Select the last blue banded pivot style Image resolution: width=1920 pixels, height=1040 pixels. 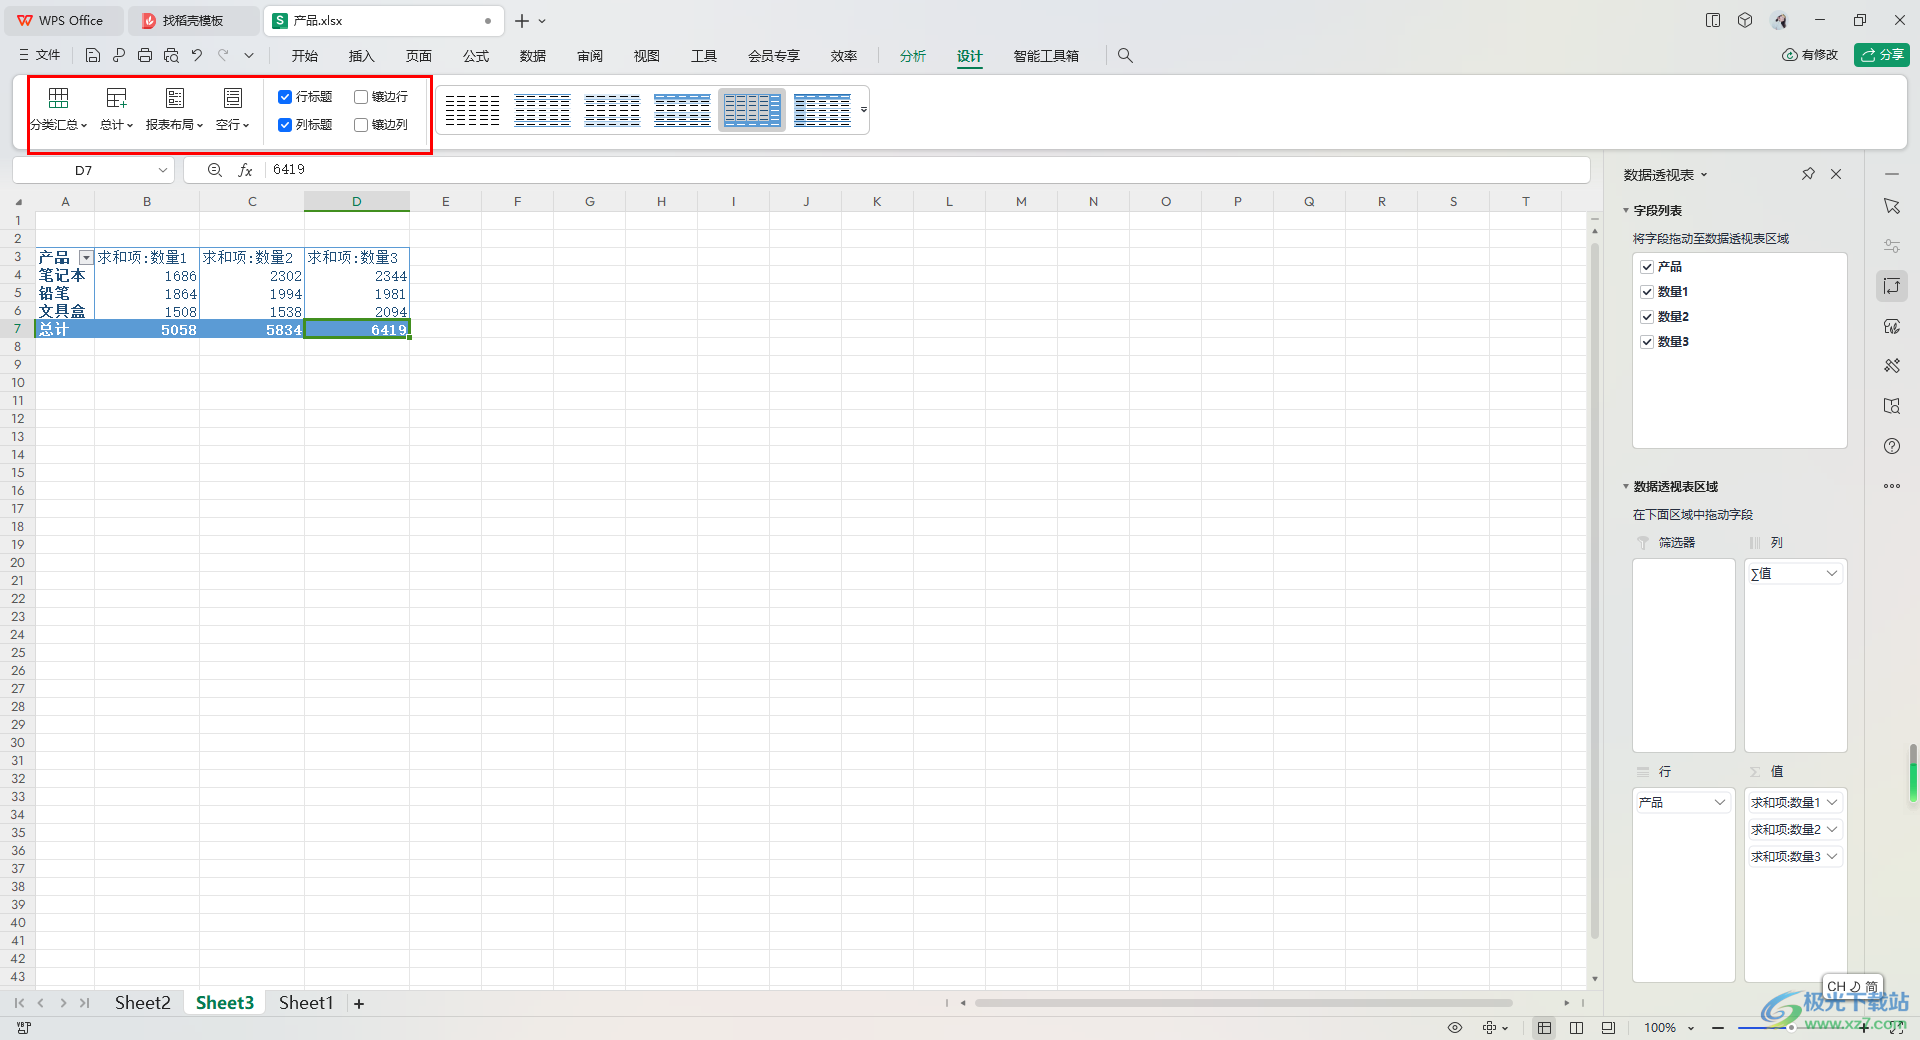(x=822, y=110)
